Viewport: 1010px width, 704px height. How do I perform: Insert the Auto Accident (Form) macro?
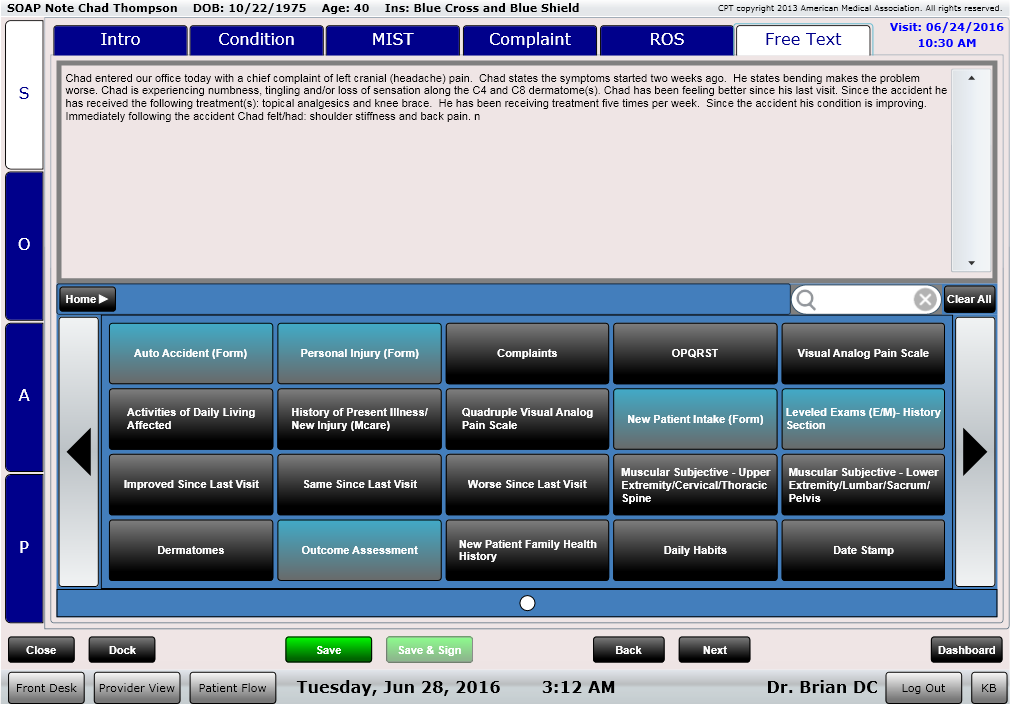(190, 353)
